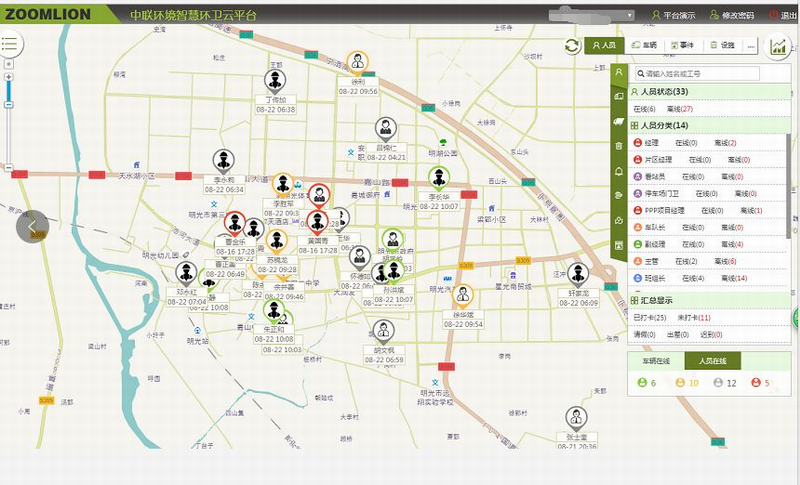Filter by 在线(6) online personnel
Viewport: 800px width, 485px height.
pyautogui.click(x=644, y=109)
